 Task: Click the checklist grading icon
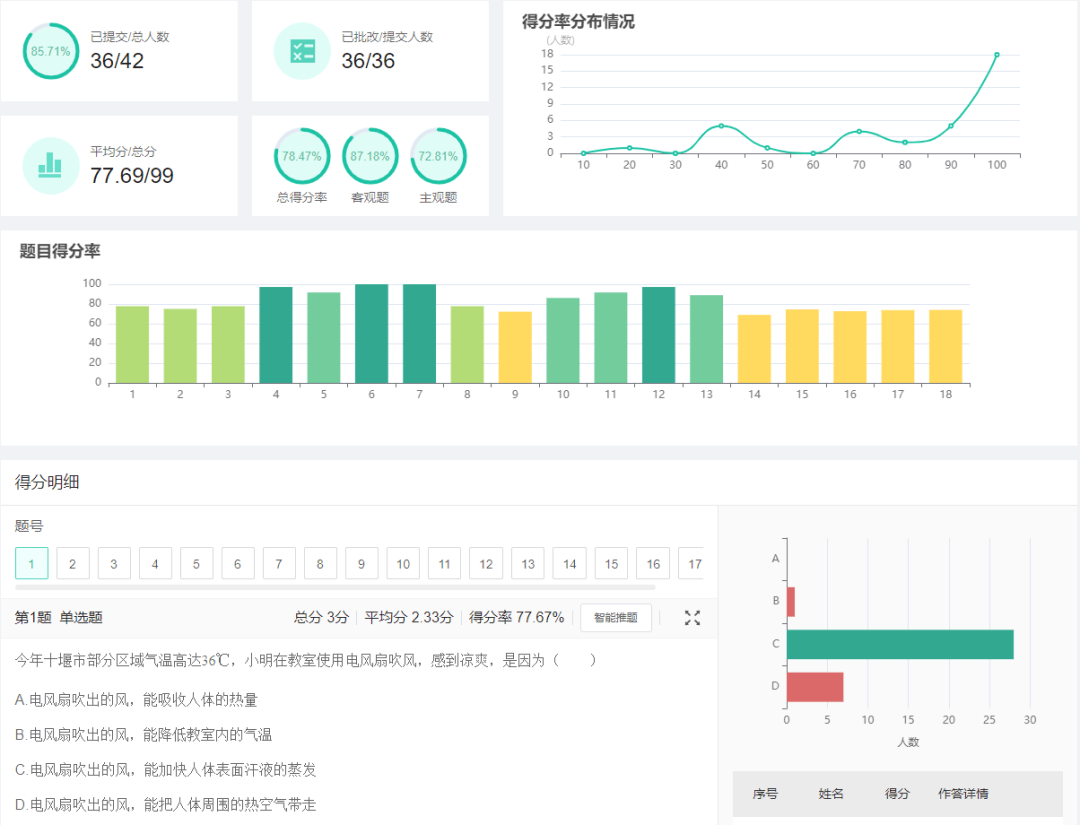302,51
